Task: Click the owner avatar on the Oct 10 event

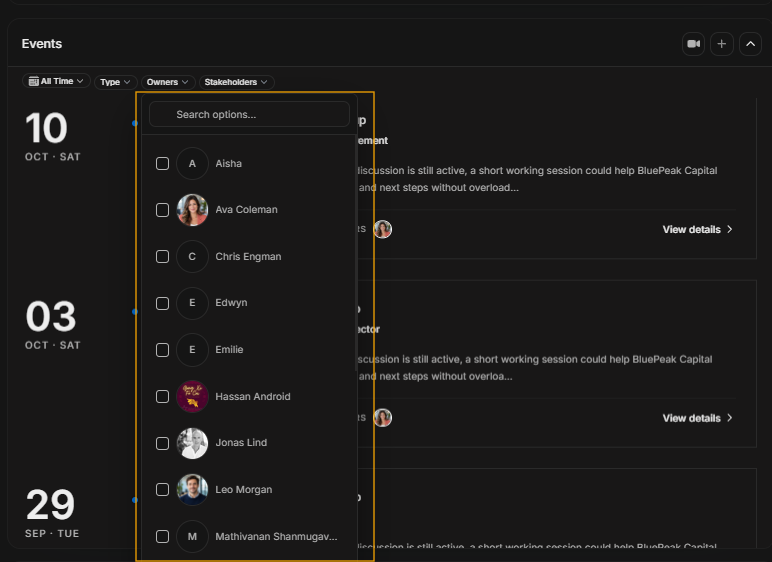Action: [x=383, y=230]
